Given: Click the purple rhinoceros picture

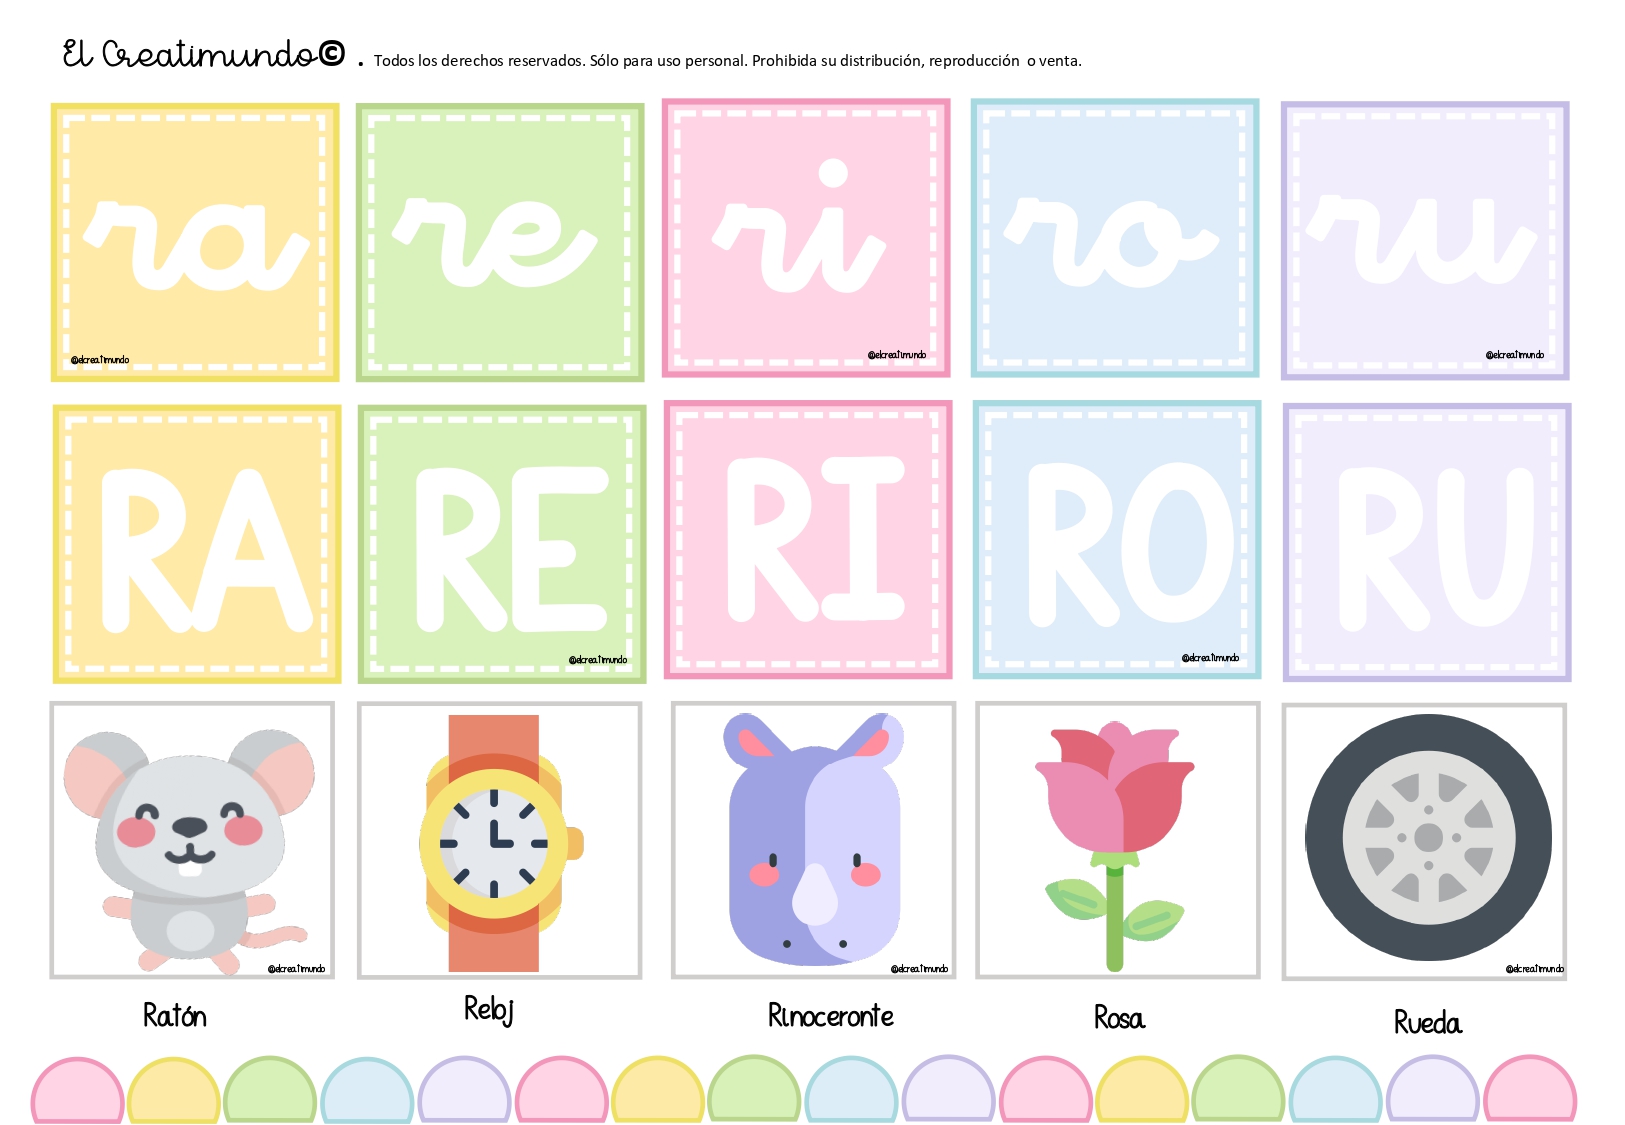Looking at the screenshot, I should (813, 840).
